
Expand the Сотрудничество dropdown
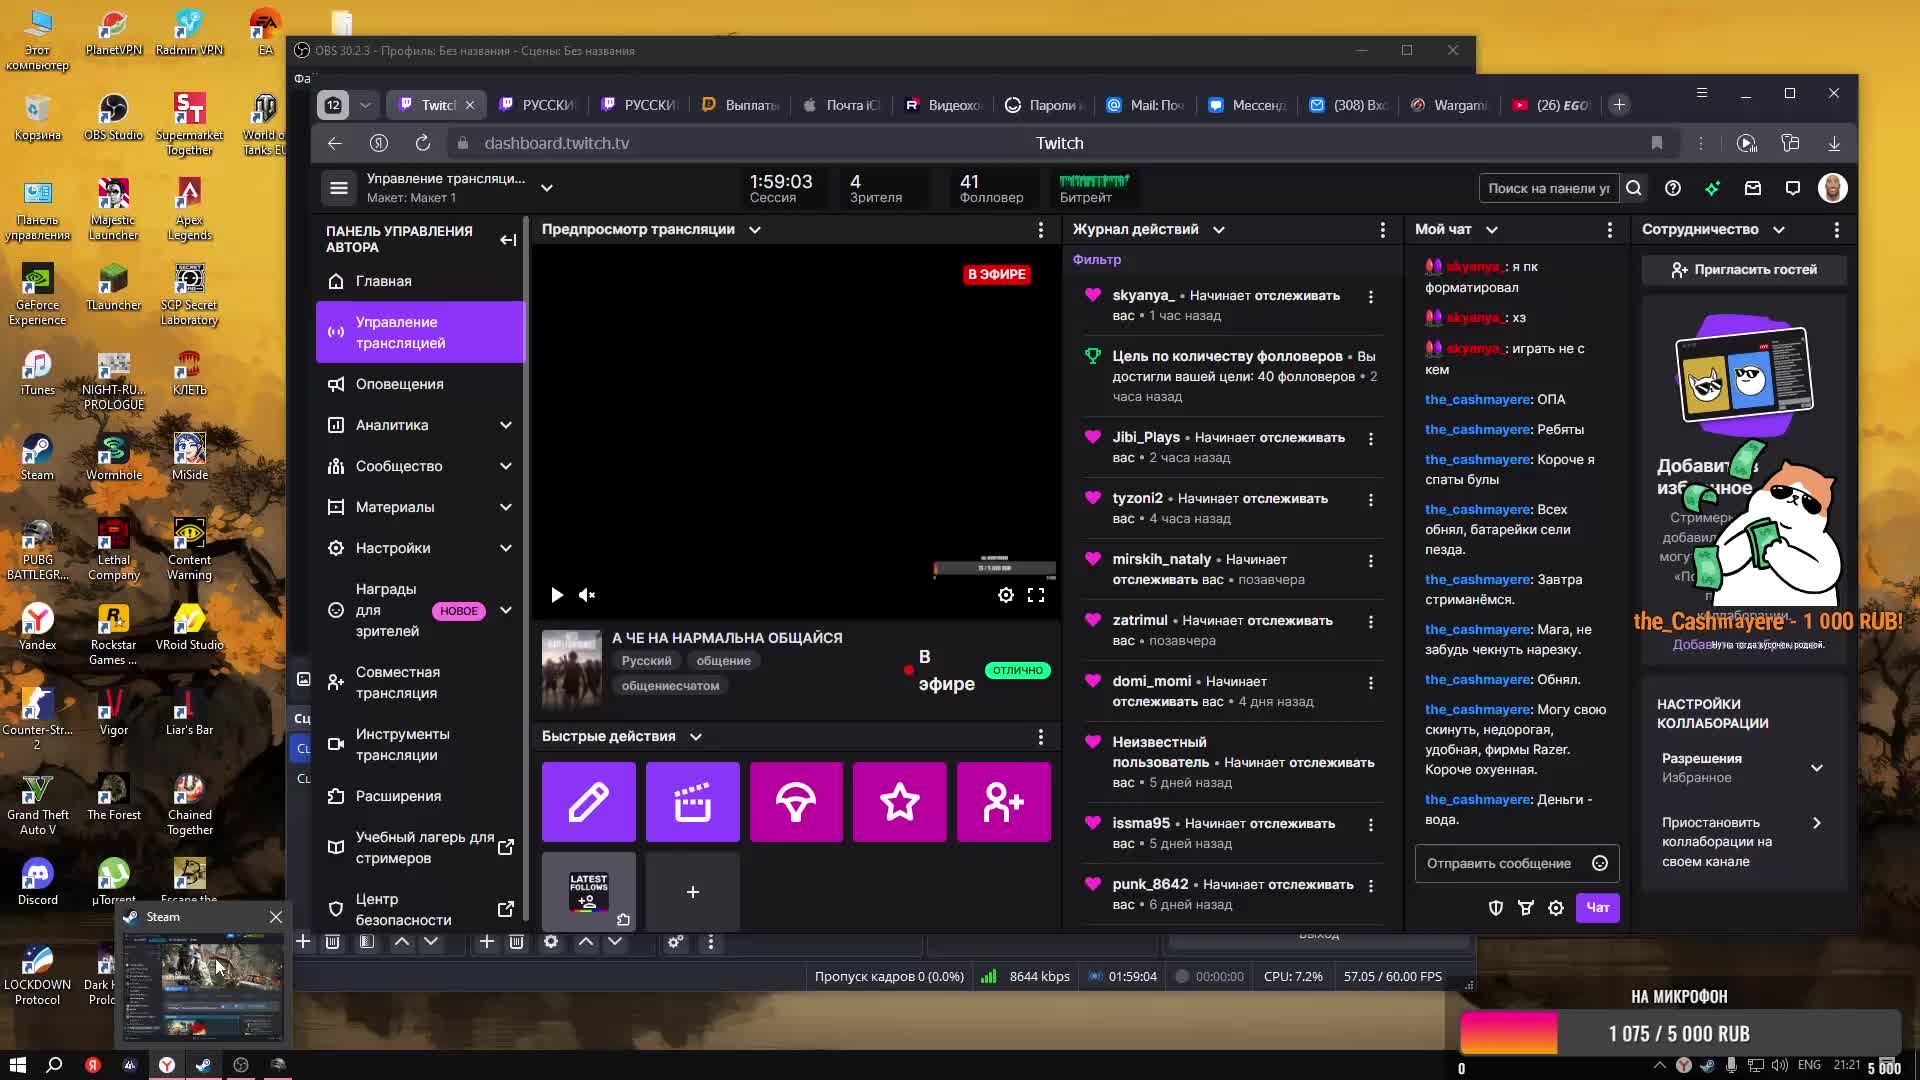point(1779,230)
